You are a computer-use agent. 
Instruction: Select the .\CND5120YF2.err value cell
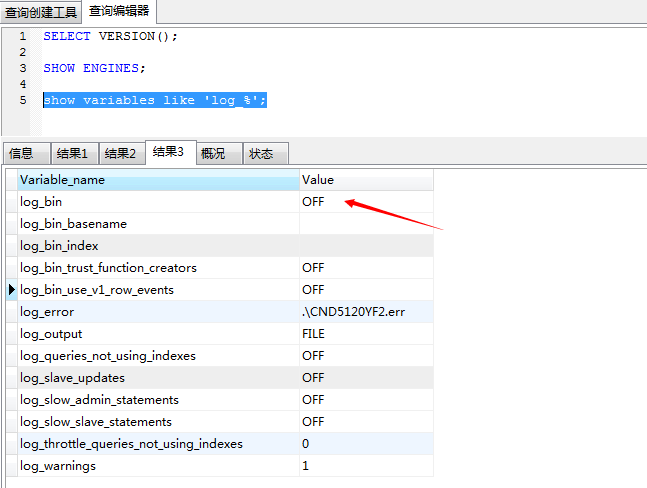366,312
